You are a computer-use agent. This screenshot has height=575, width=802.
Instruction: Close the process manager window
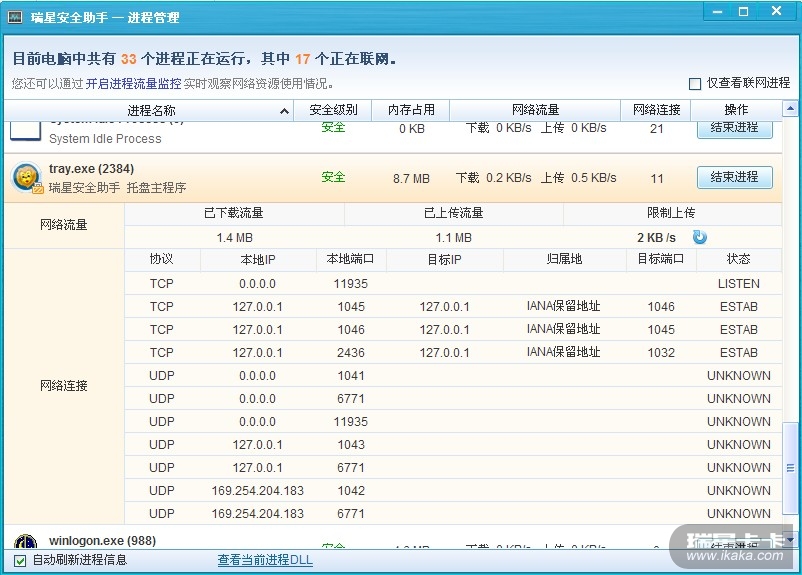[x=775, y=12]
